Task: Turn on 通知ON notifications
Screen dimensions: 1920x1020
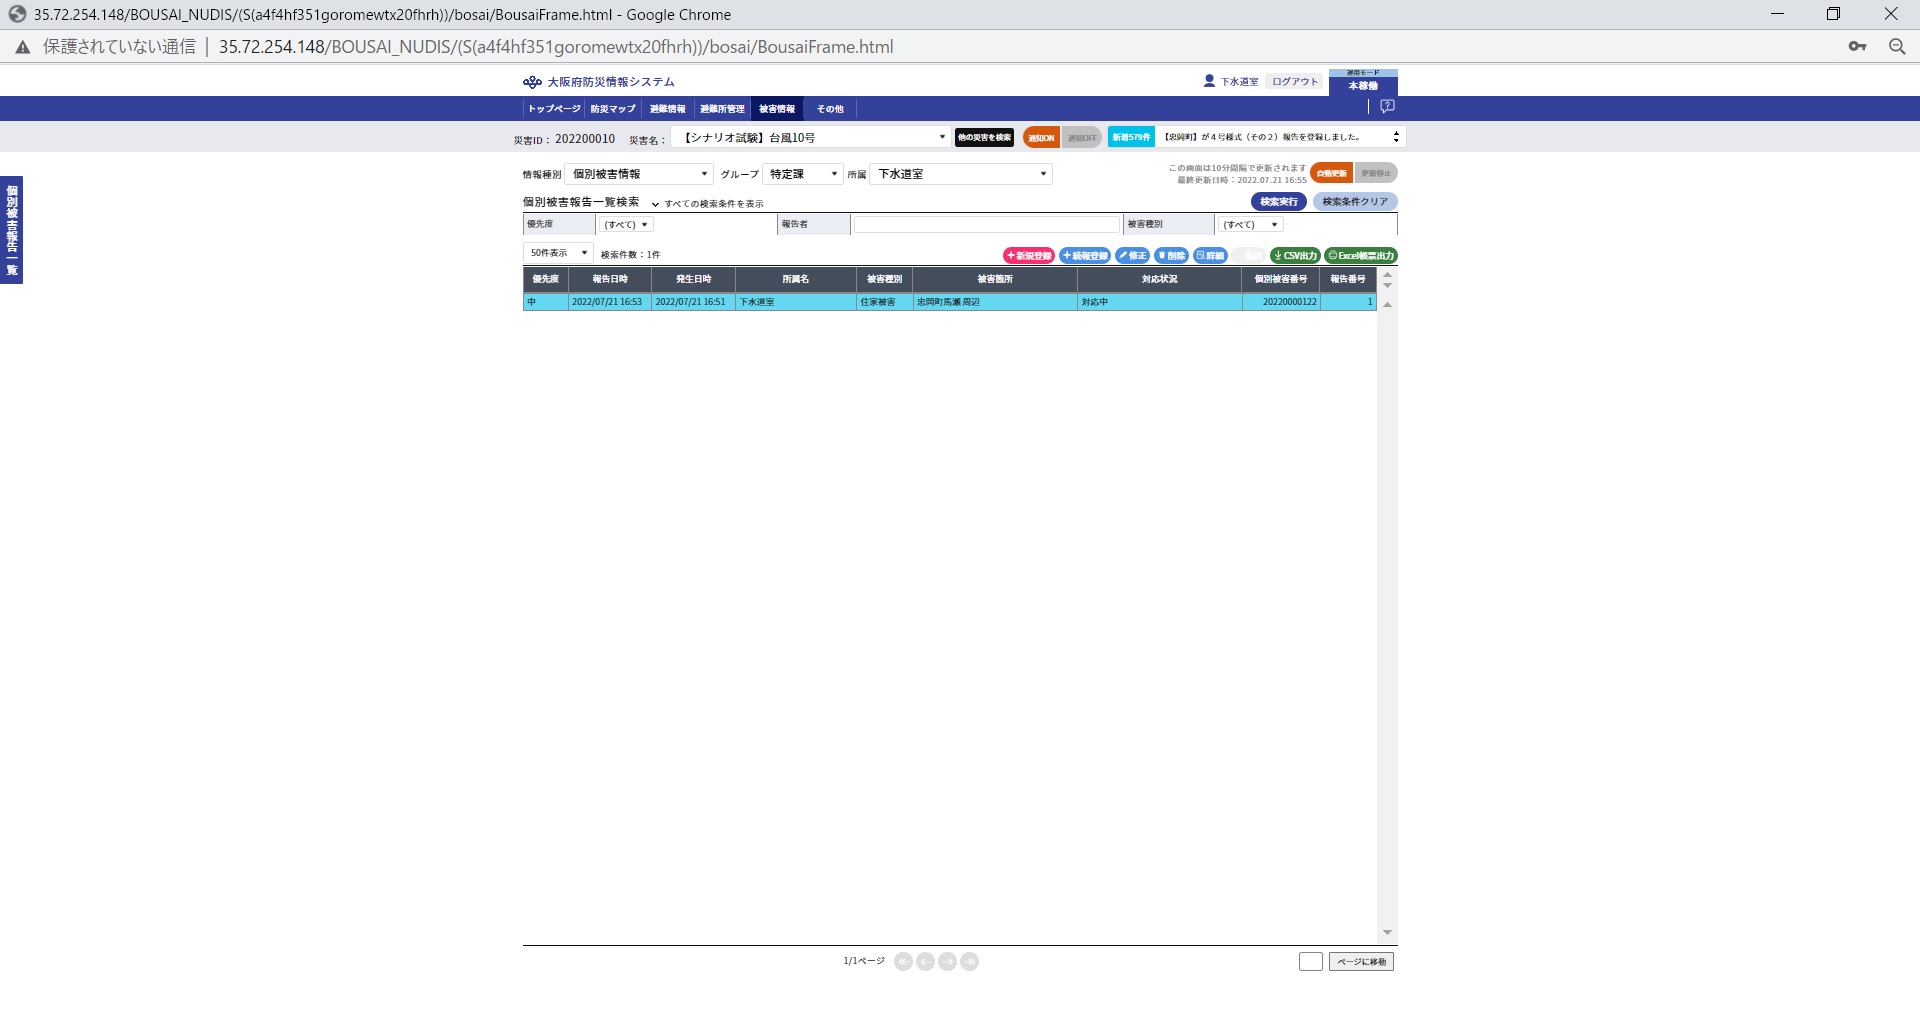Action: click(1041, 138)
